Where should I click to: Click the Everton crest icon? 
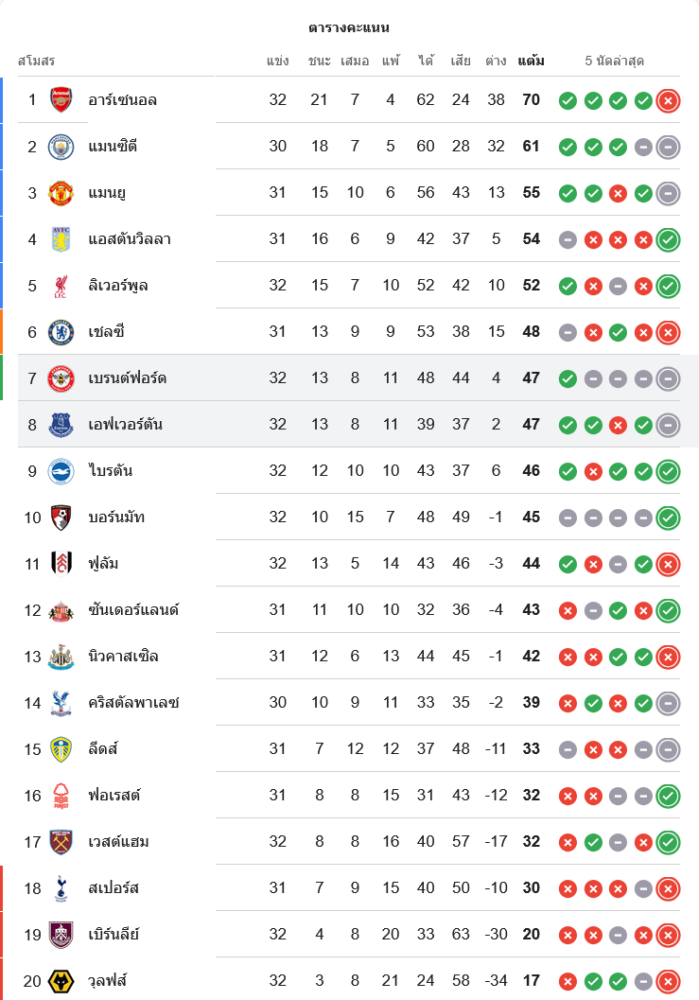coord(62,425)
